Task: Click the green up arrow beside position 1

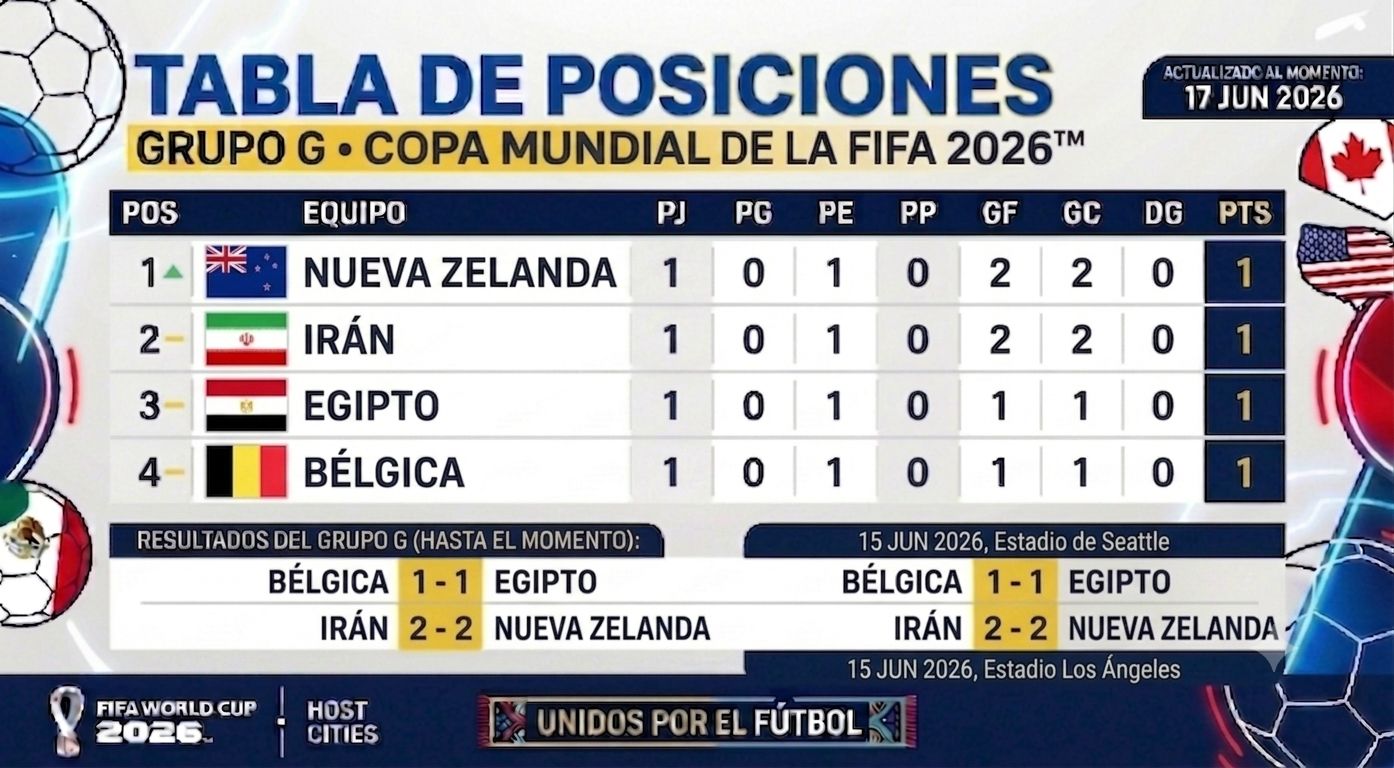Action: point(173,272)
